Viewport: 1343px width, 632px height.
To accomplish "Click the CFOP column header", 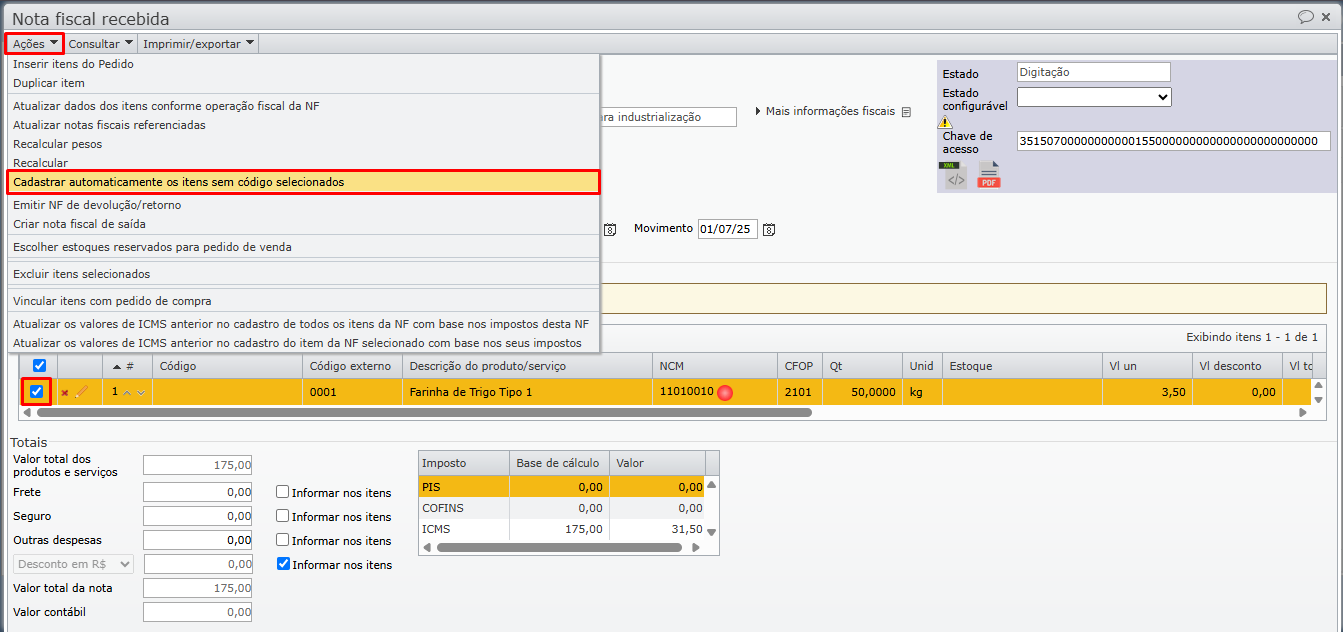I will pos(799,366).
